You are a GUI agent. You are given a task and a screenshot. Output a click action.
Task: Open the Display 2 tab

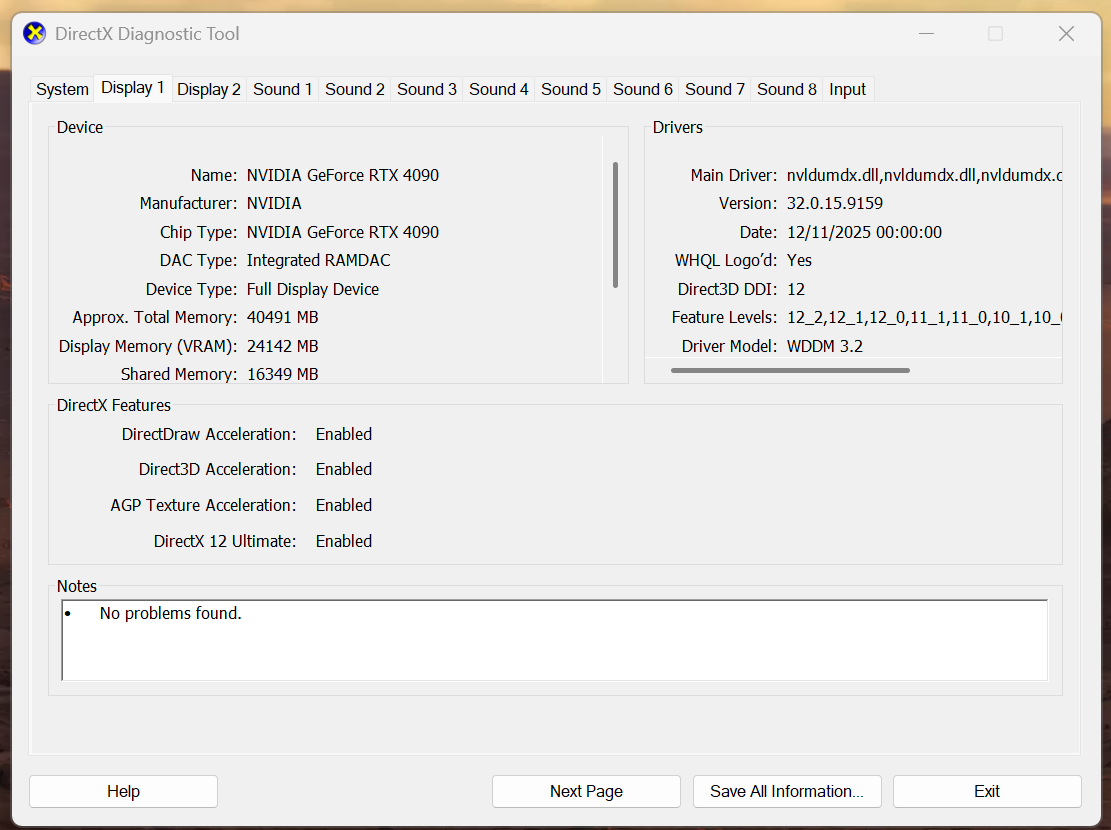coord(208,89)
